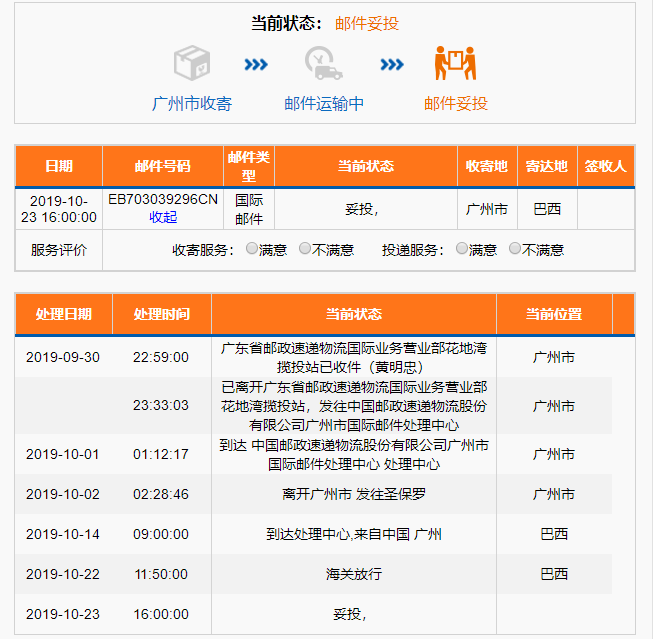Click the 11:50:00 time entry
Screen dimensions: 666x639
161,574
